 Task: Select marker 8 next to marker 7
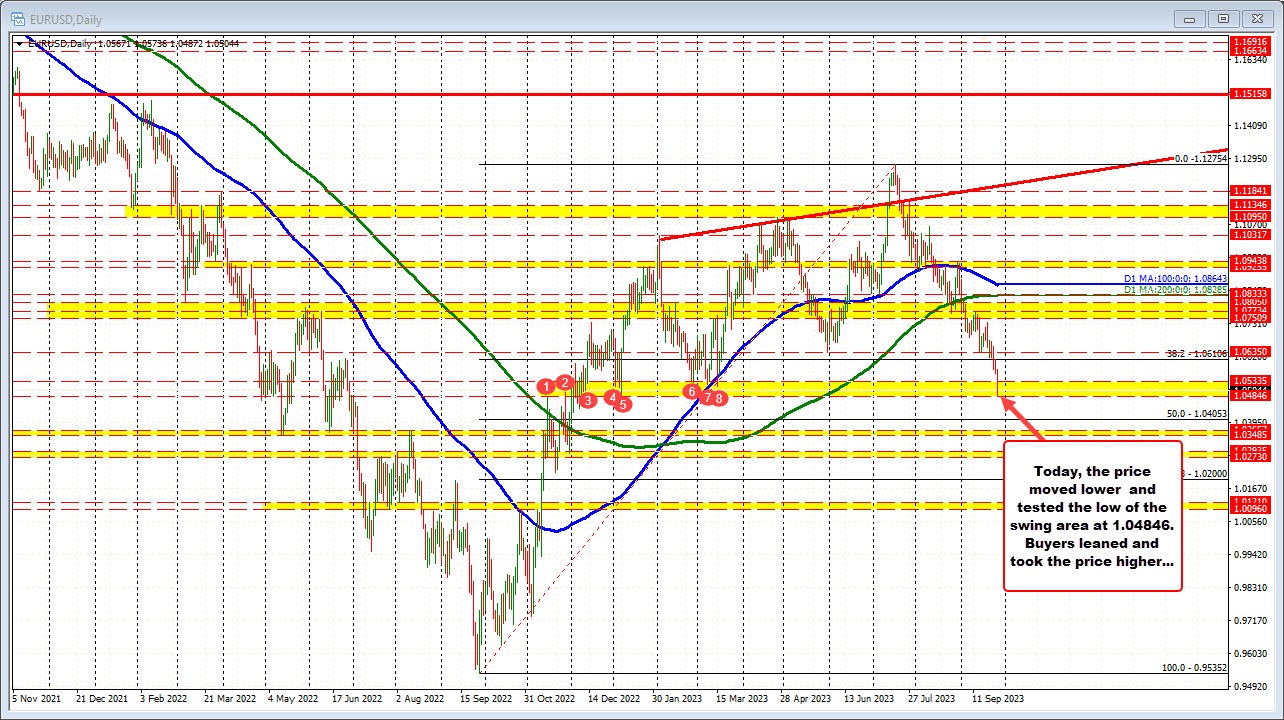[719, 397]
